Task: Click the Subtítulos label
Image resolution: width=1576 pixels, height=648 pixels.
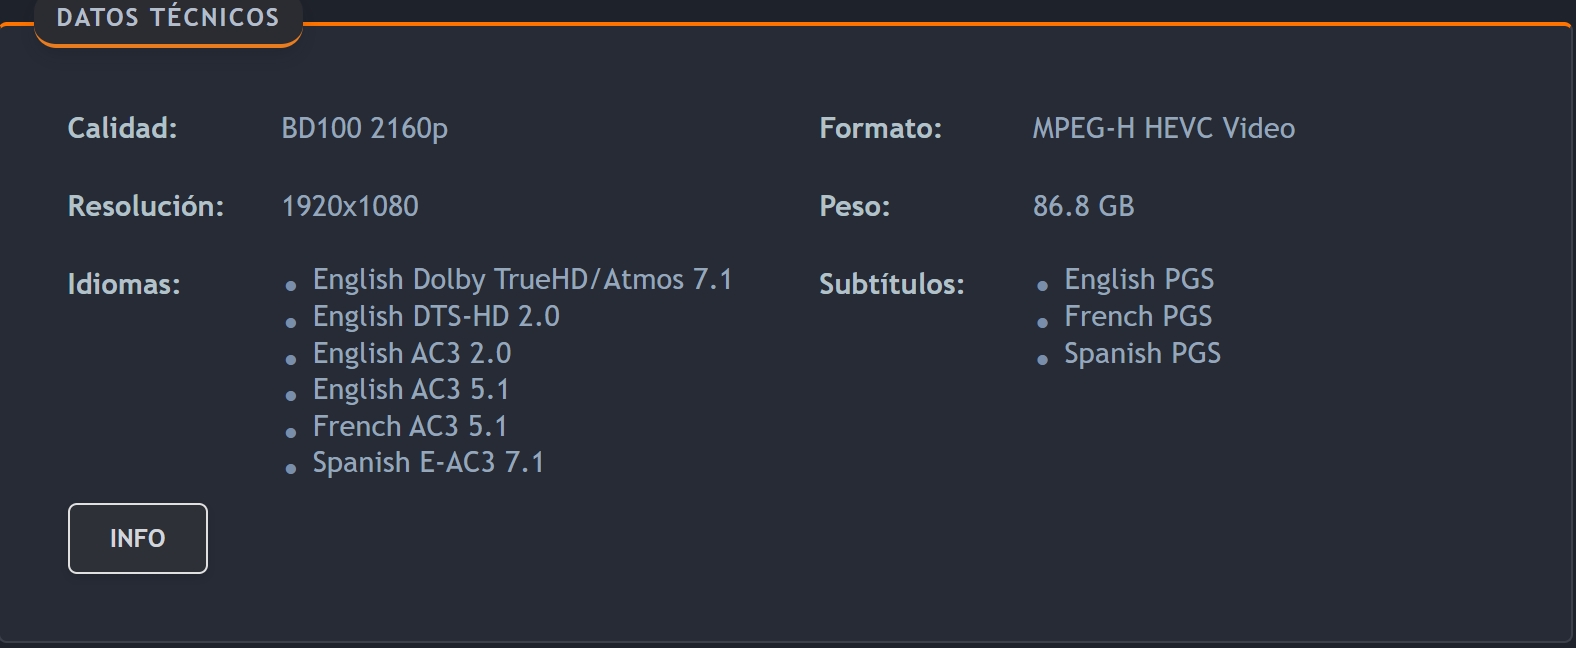Action: 892,284
